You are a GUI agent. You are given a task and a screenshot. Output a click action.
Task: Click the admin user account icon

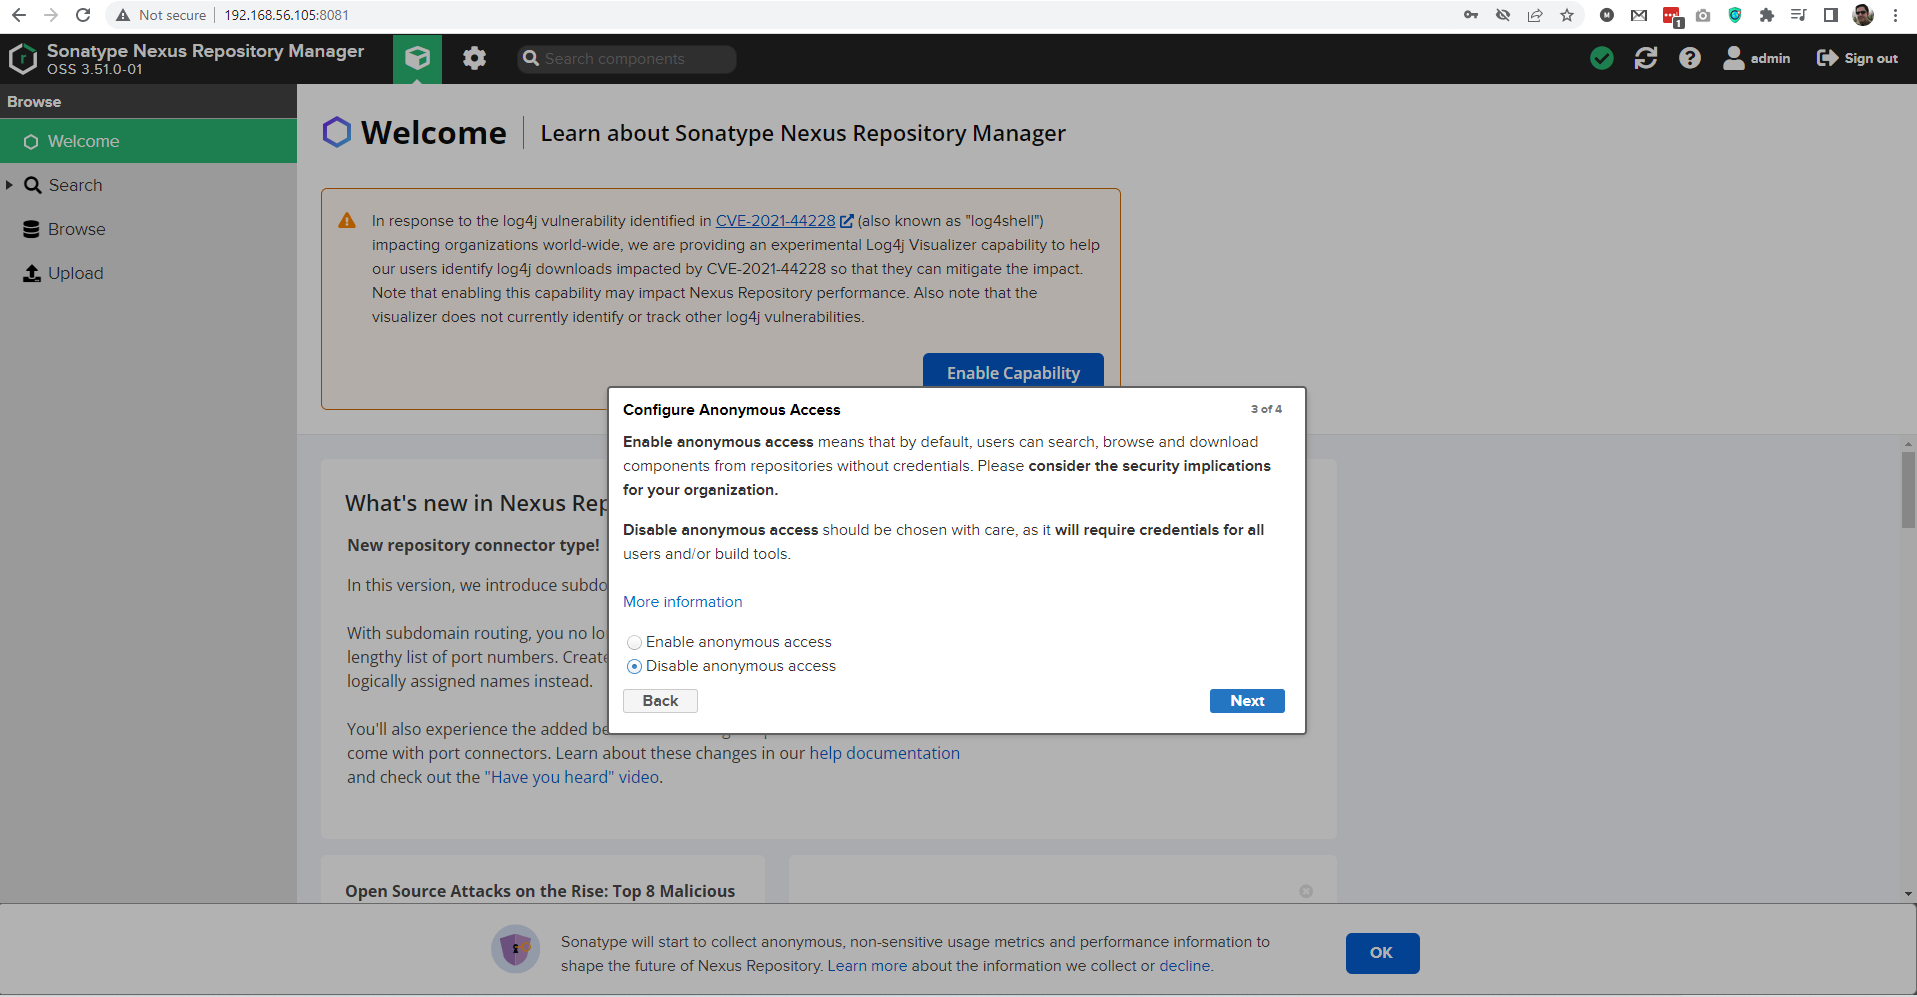1733,58
